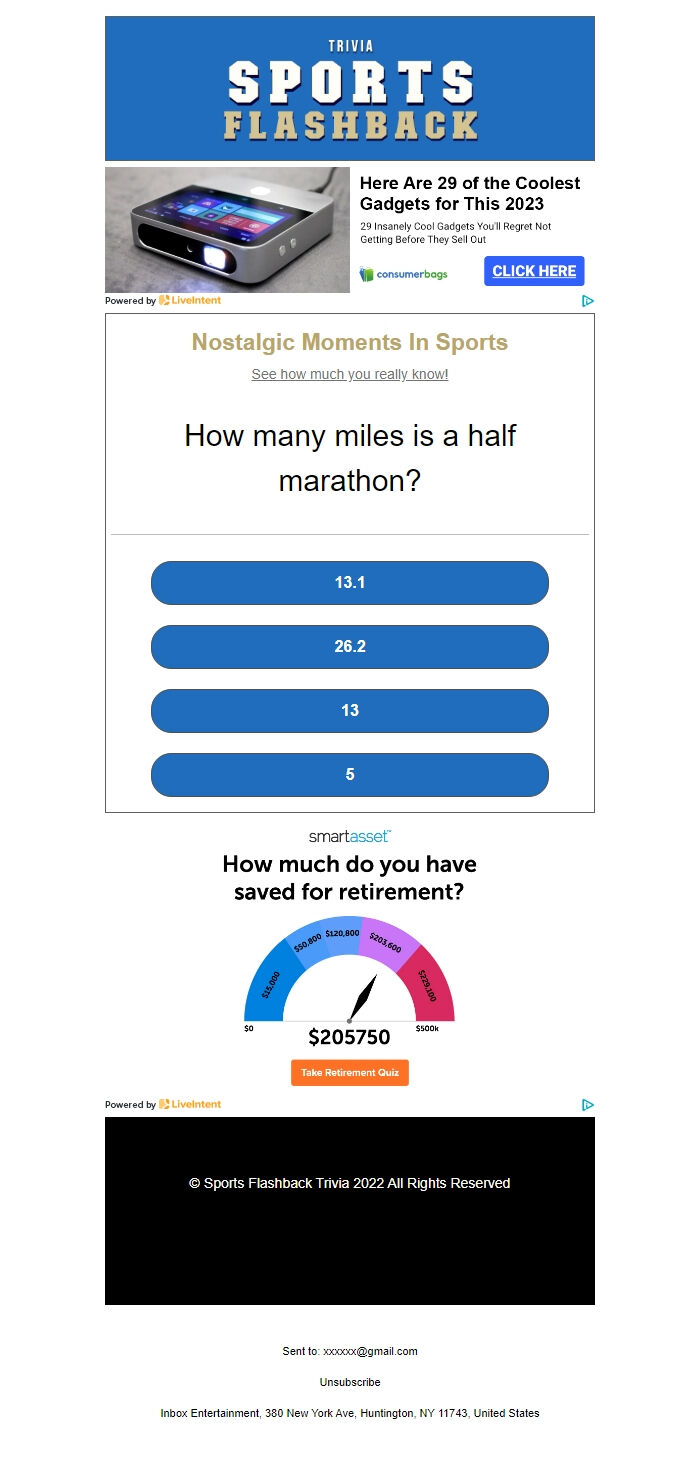
Task: Select the answer 5
Action: 350,775
